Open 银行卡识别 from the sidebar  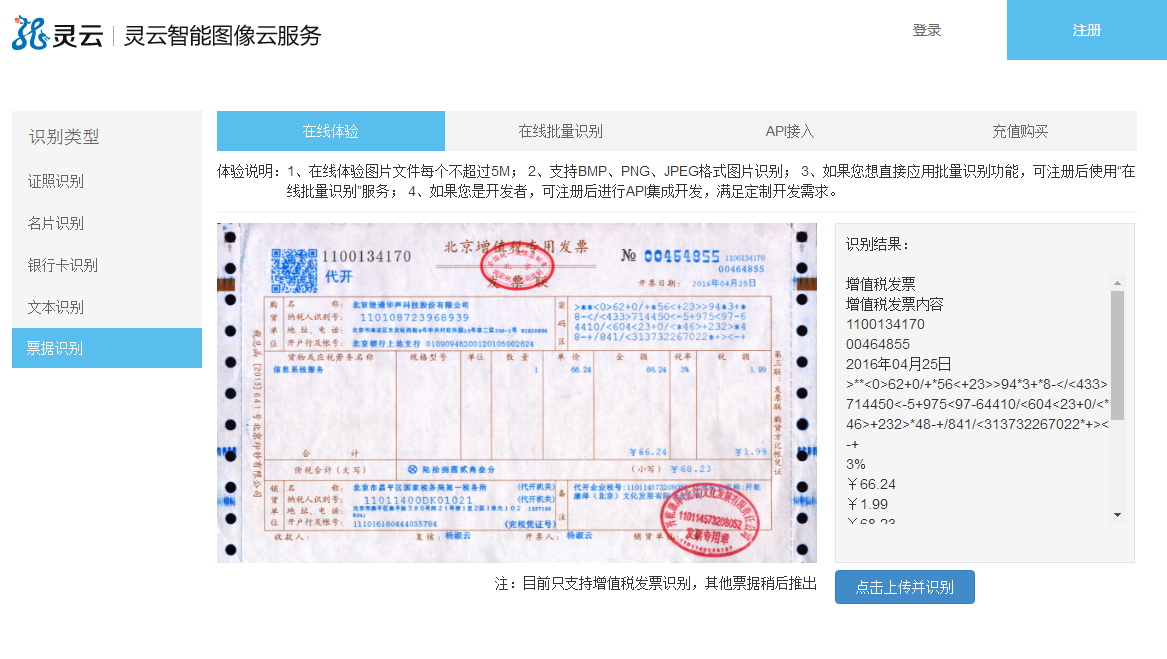(62, 265)
